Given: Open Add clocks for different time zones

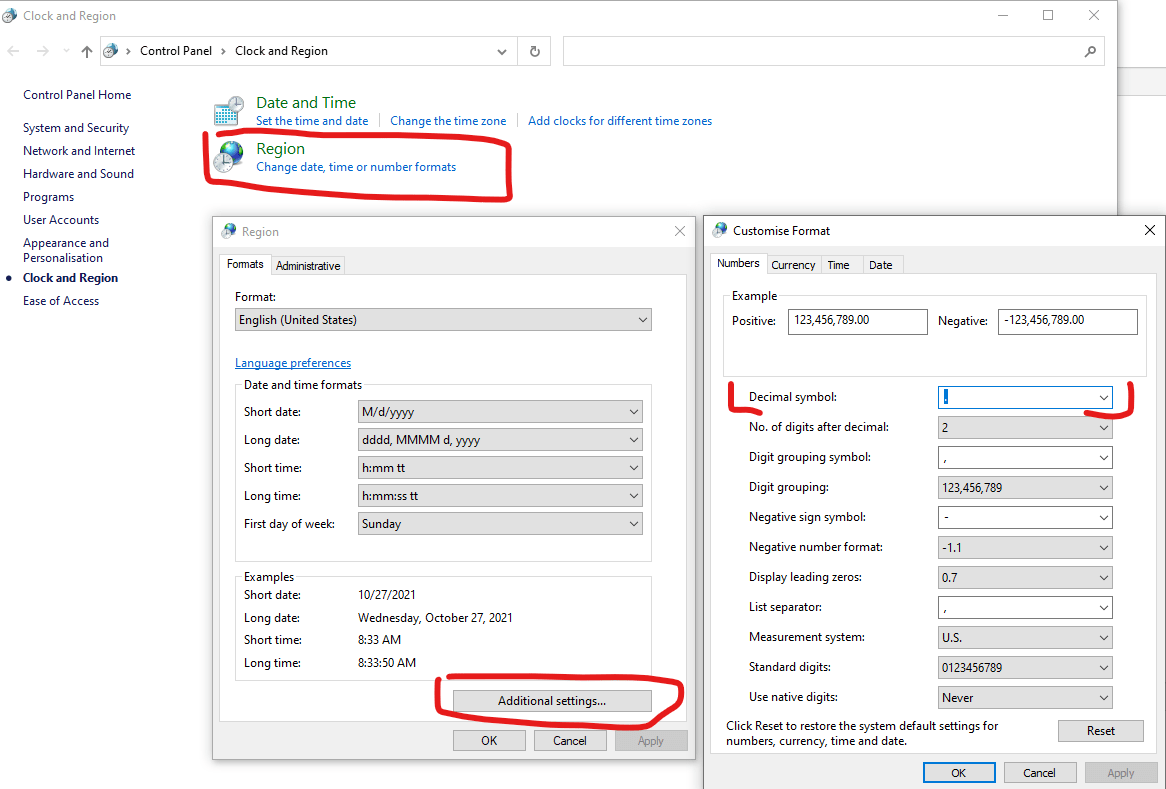Looking at the screenshot, I should tap(619, 120).
